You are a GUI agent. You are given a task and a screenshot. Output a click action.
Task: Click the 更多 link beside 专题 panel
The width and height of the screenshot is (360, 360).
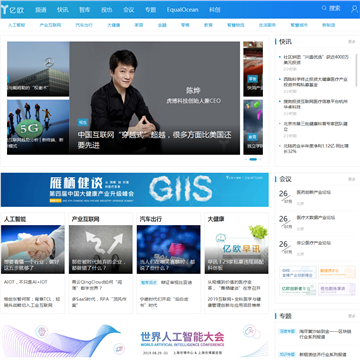click(x=352, y=316)
